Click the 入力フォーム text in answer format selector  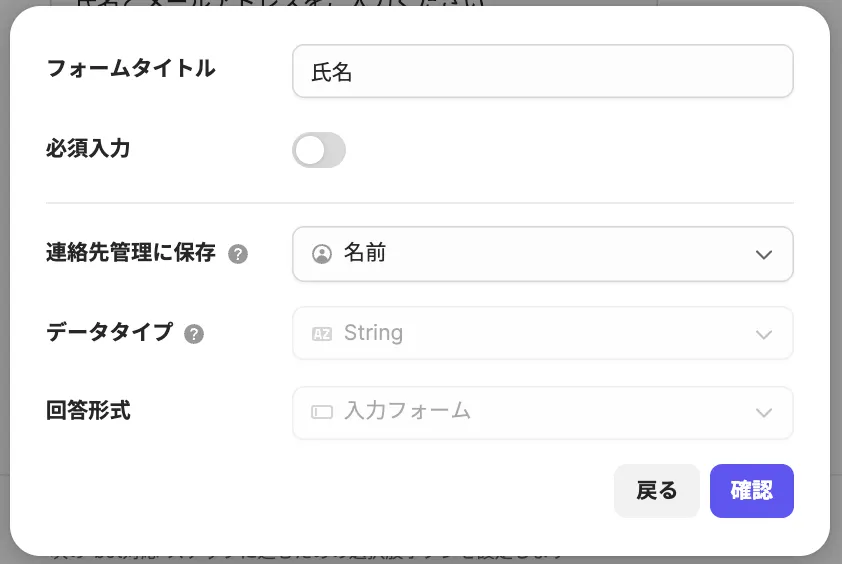click(x=407, y=411)
